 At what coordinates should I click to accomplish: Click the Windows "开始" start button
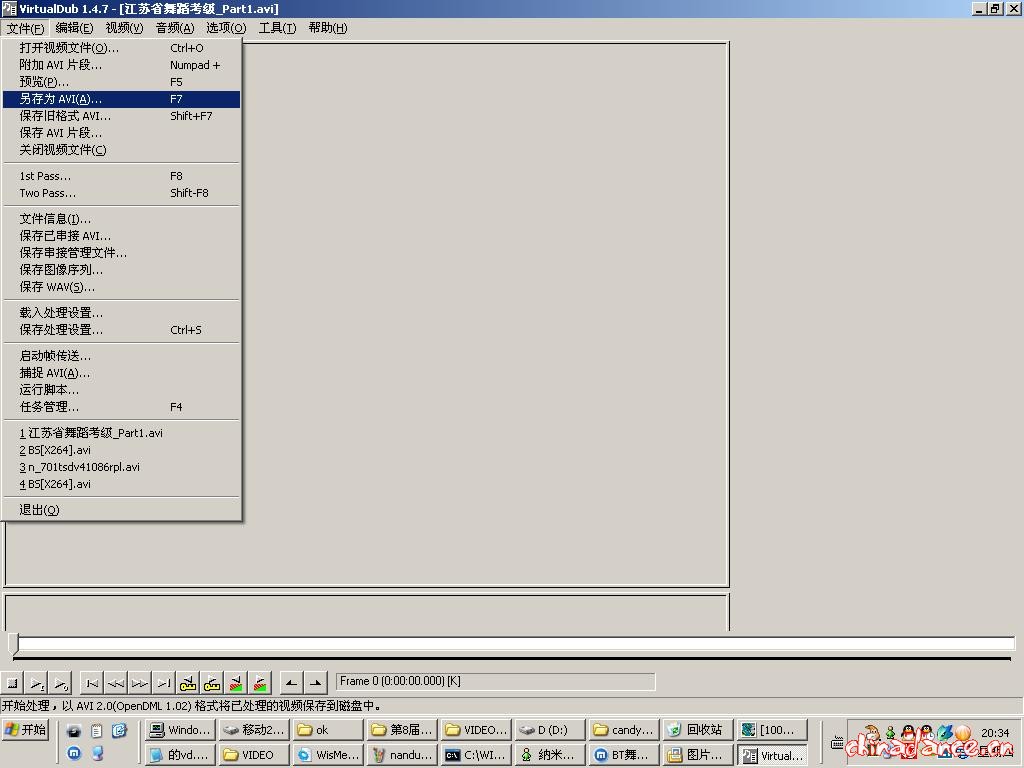coord(25,730)
